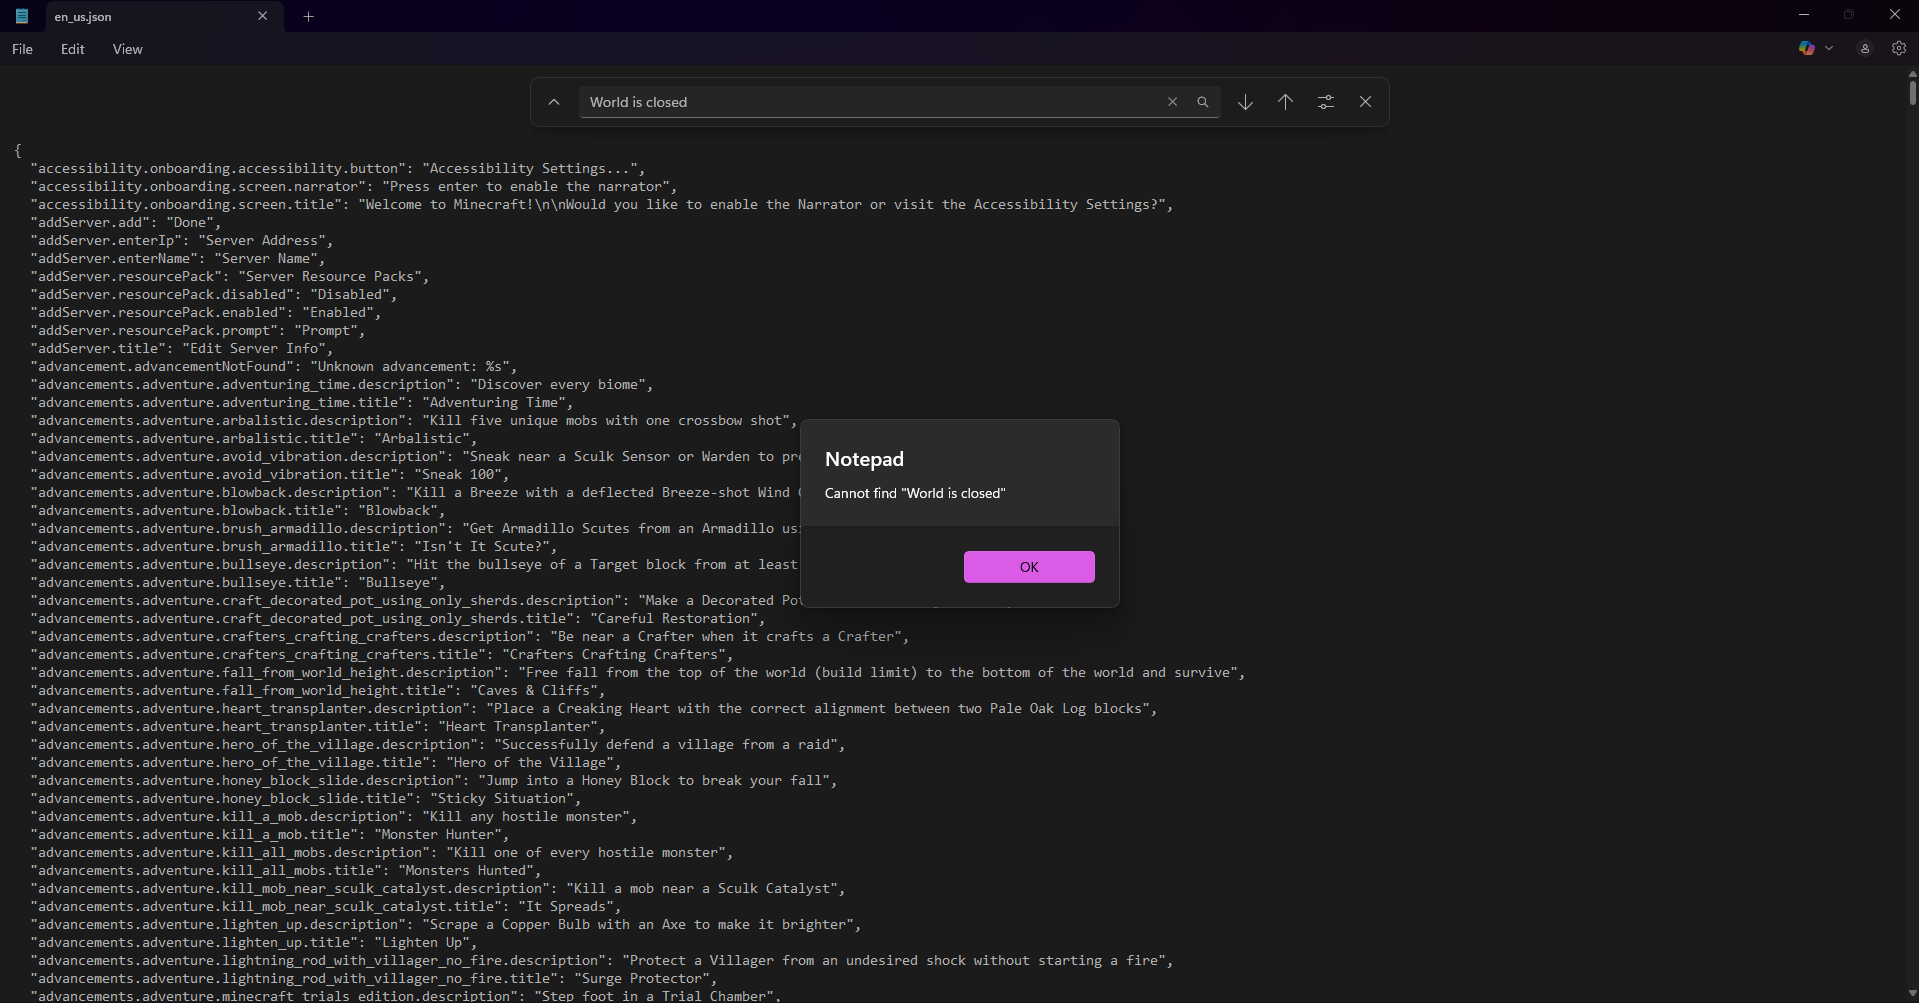The height and width of the screenshot is (1003, 1919).
Task: Open Notepad settings gear
Action: [1898, 48]
